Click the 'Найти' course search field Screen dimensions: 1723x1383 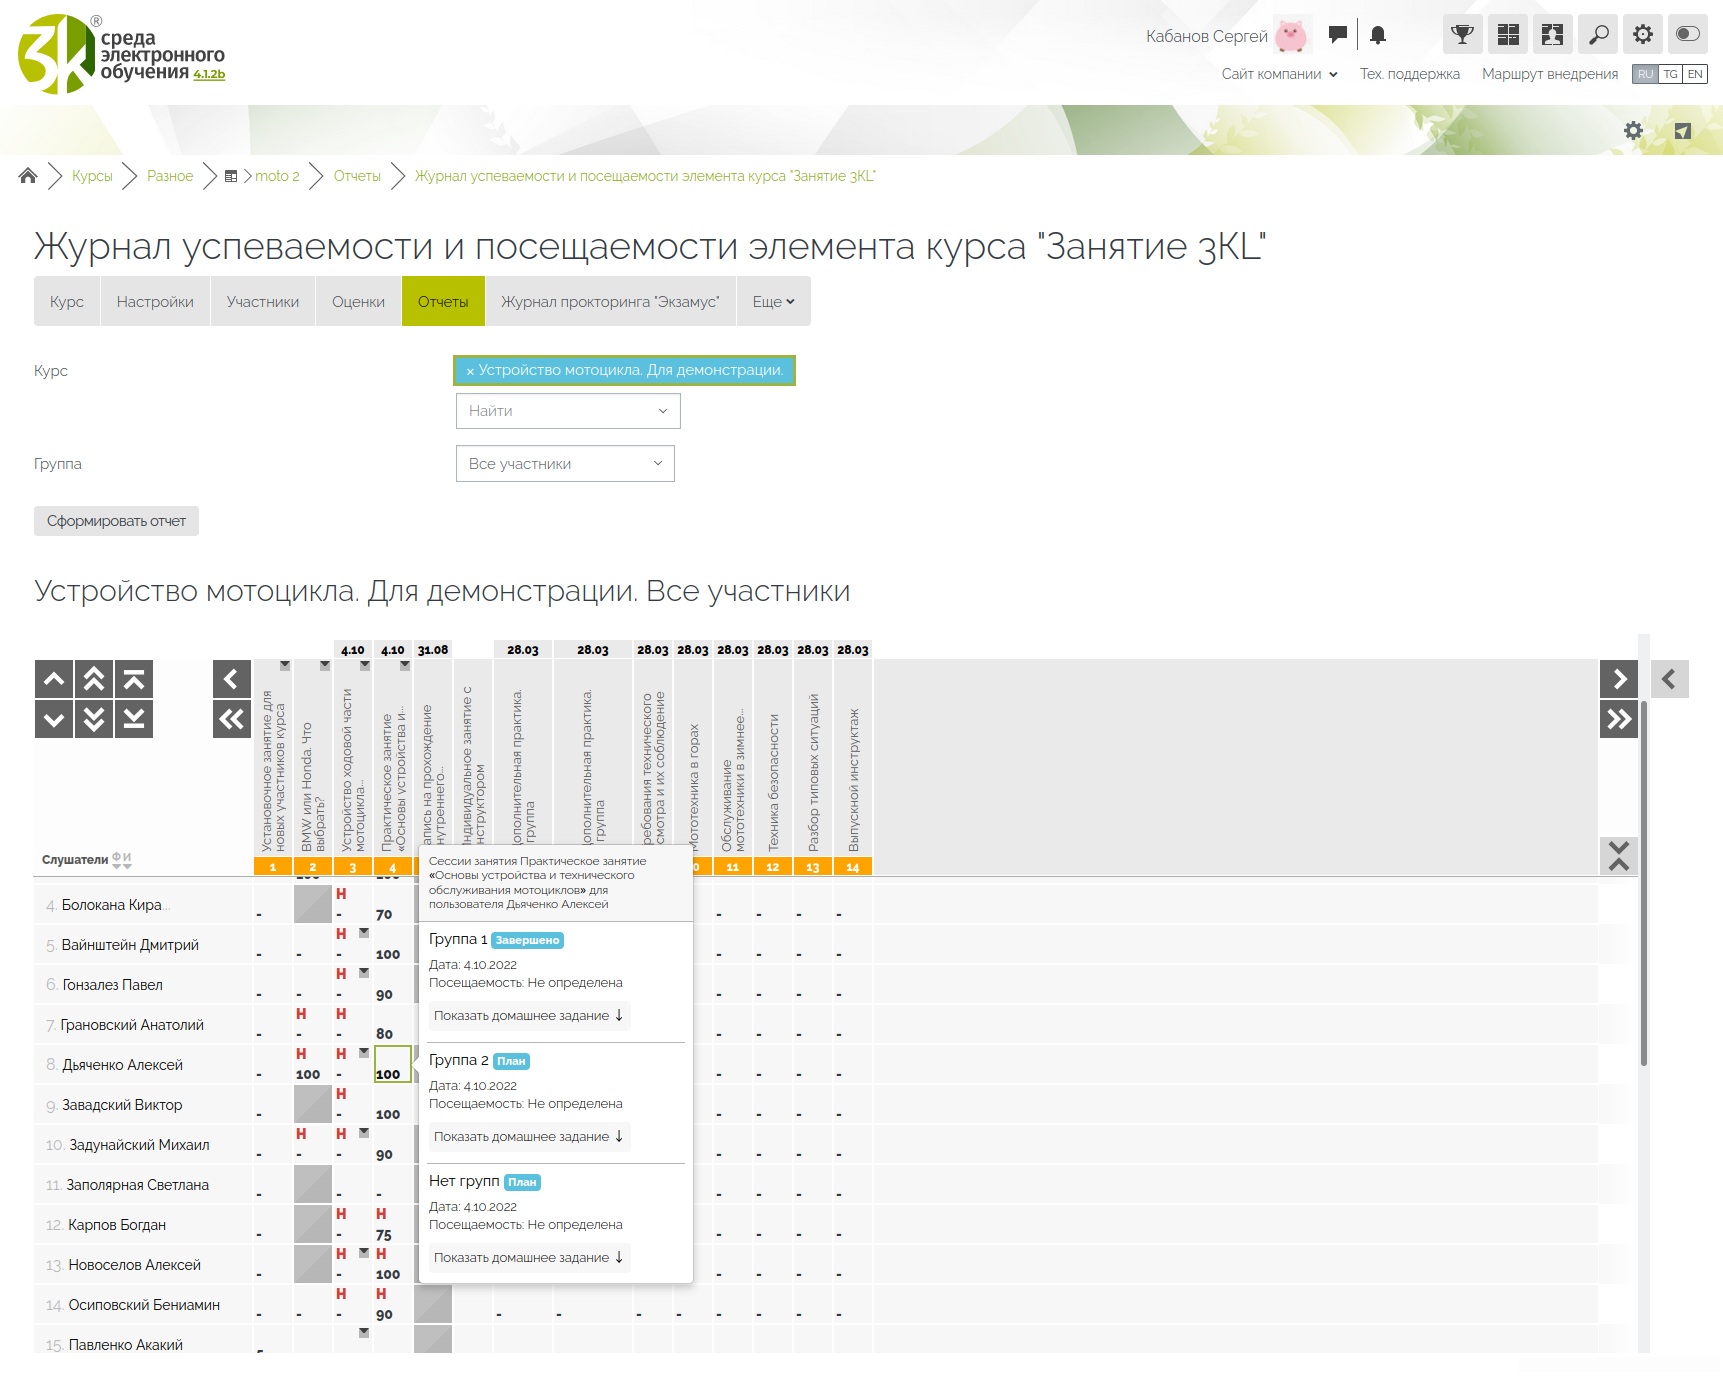[567, 411]
